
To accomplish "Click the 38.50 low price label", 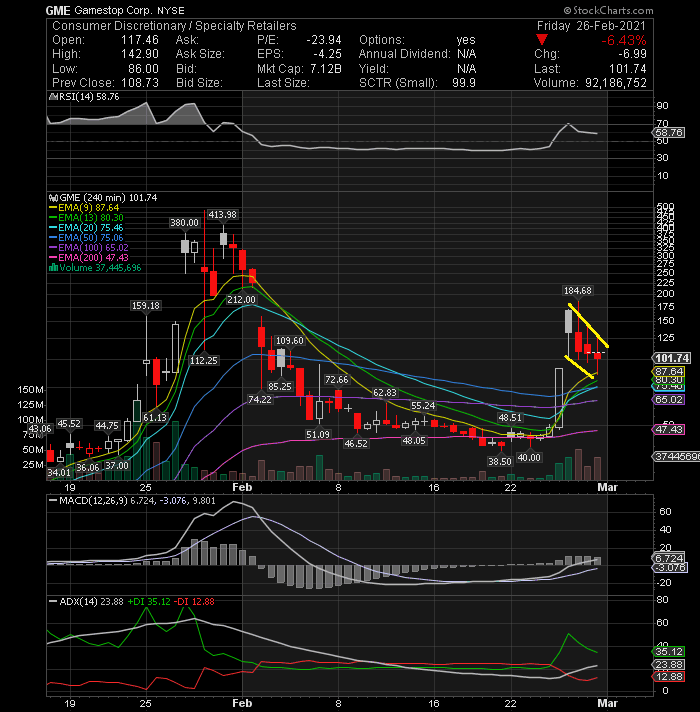I will [500, 461].
